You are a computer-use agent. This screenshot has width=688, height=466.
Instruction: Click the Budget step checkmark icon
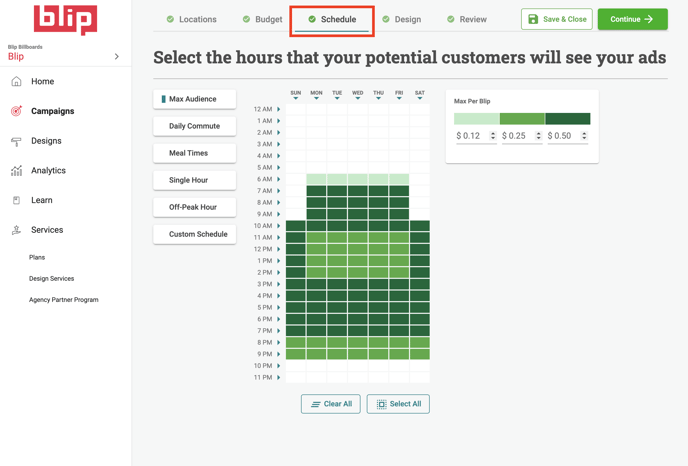tap(246, 19)
